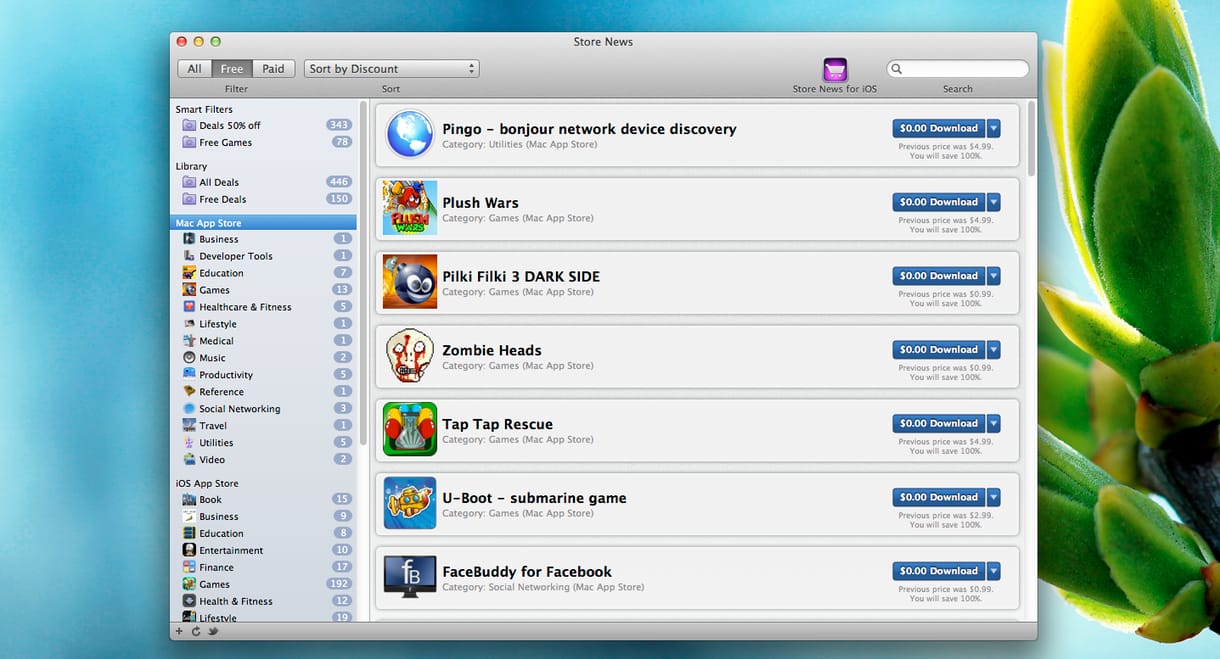Switch filter to All
The image size is (1220, 659).
click(194, 69)
